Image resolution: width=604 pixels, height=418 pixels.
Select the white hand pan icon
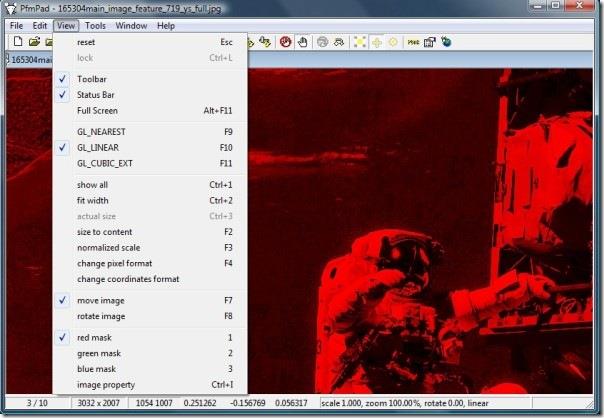[303, 42]
